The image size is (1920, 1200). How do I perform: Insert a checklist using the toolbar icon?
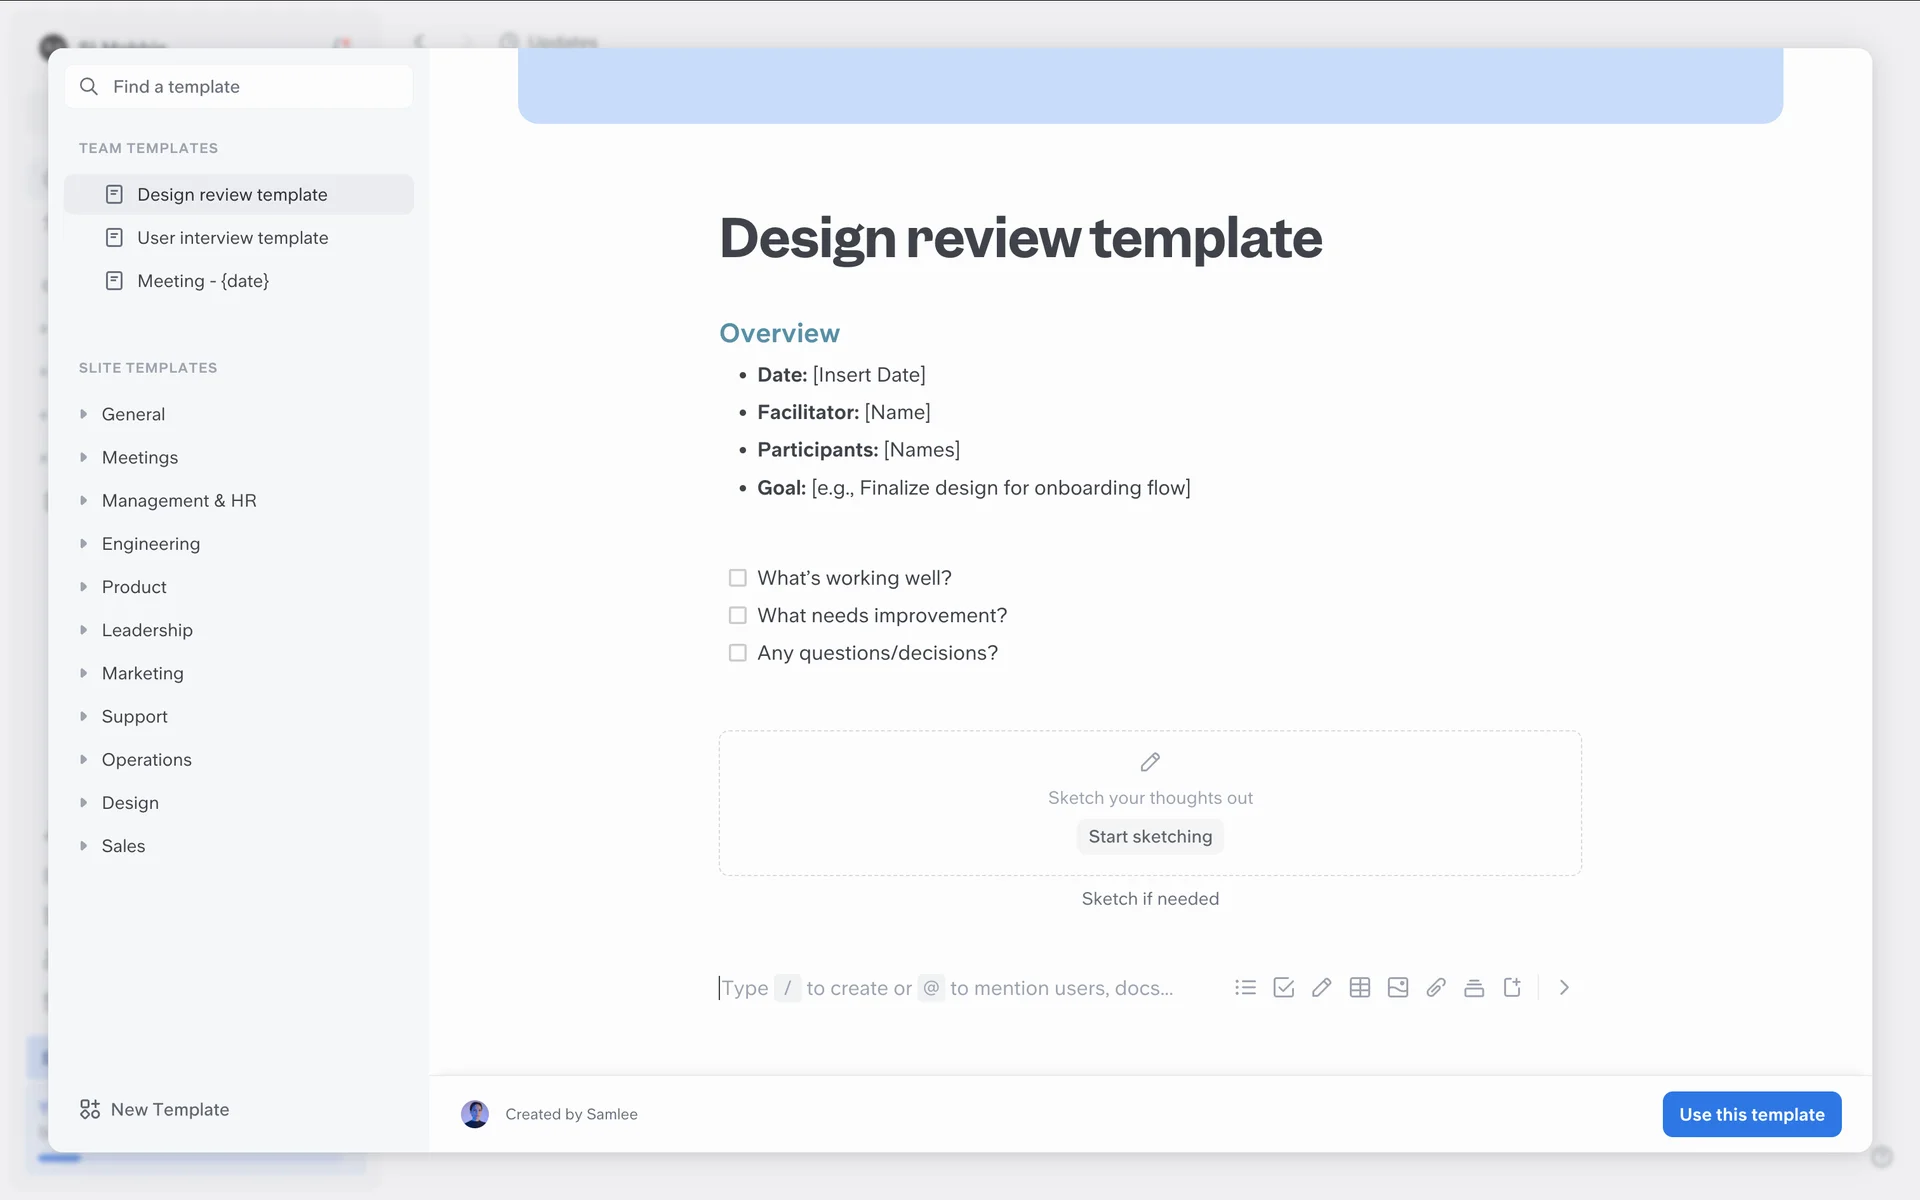(1283, 988)
